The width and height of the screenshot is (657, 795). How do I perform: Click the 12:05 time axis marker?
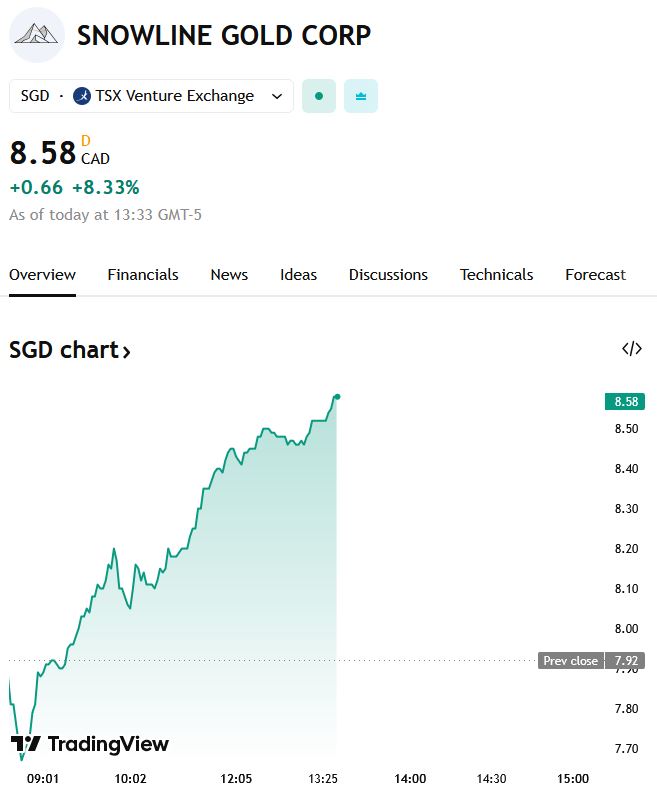[236, 778]
